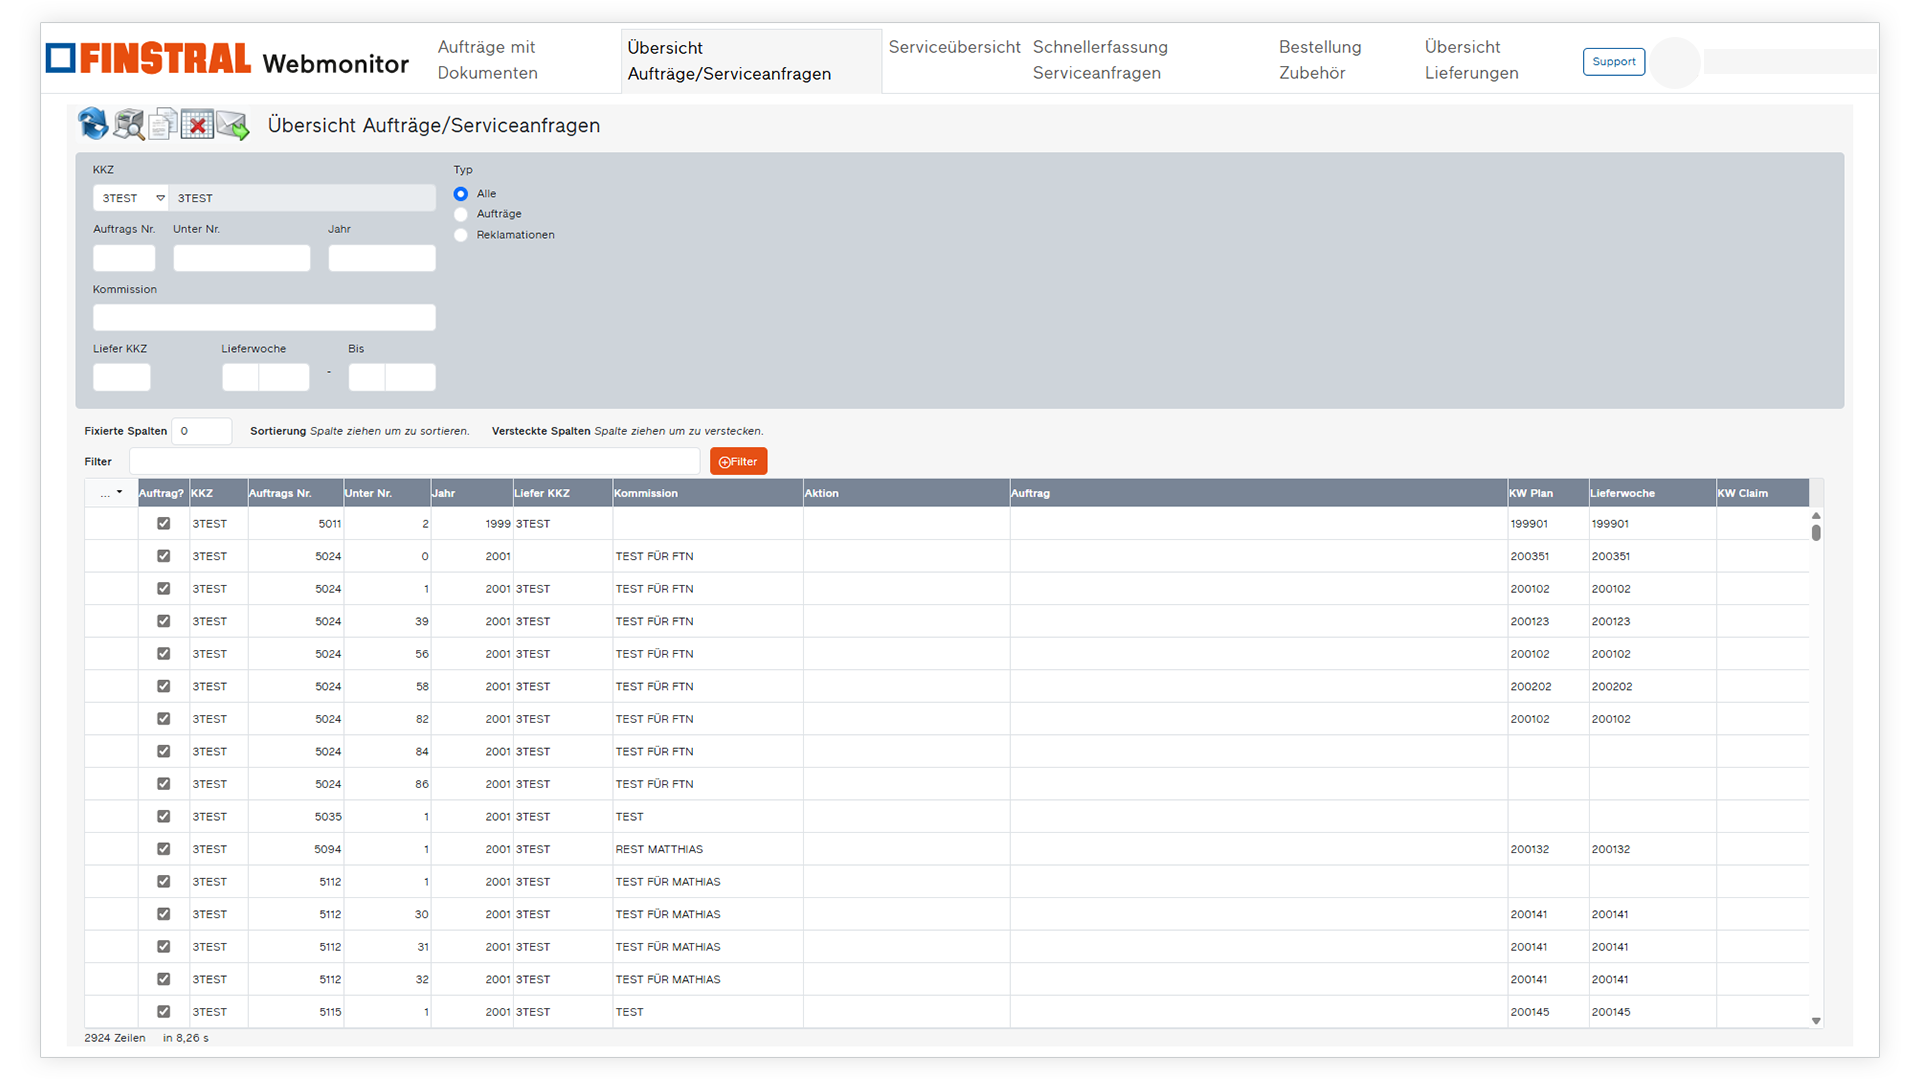Image resolution: width=1920 pixels, height=1080 pixels.
Task: Select the Alle type radio button
Action: pyautogui.click(x=461, y=194)
